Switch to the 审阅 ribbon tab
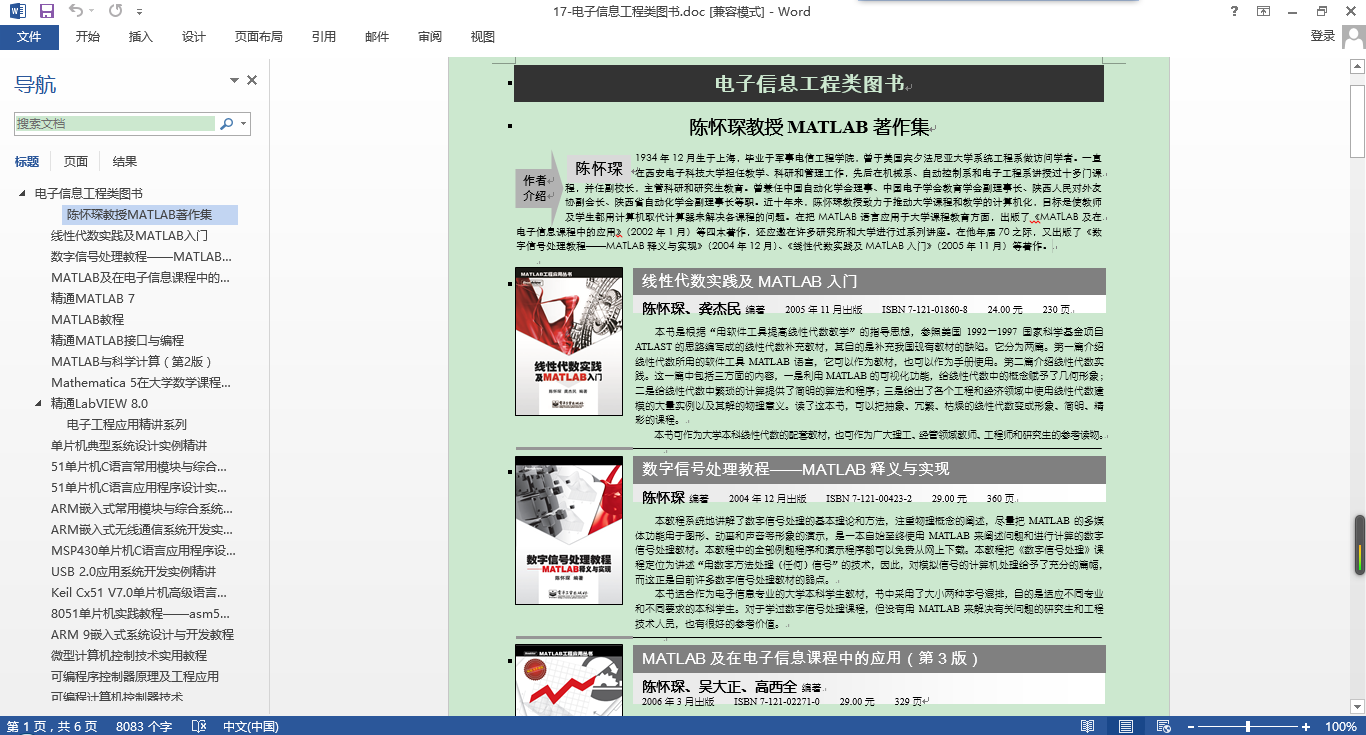Viewport: 1366px width, 735px height. (x=430, y=37)
